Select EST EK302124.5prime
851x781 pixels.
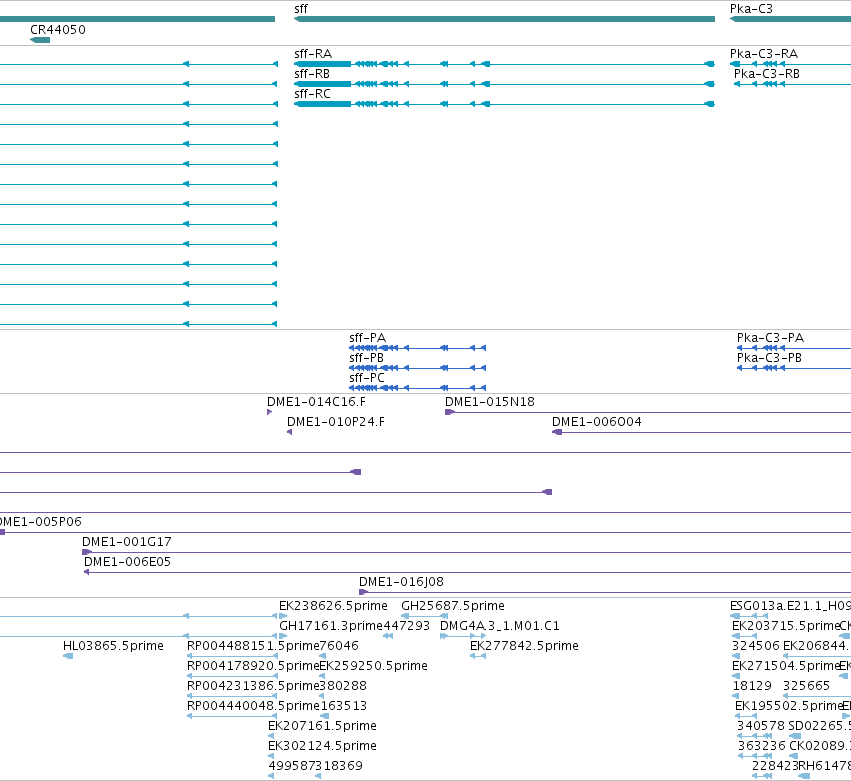pos(322,746)
